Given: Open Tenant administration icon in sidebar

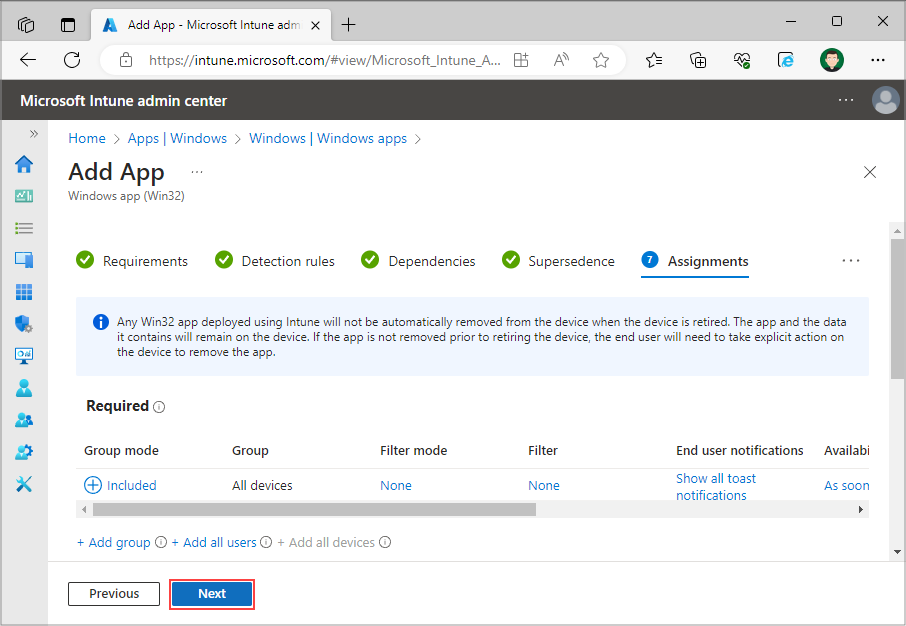Looking at the screenshot, I should [x=24, y=451].
